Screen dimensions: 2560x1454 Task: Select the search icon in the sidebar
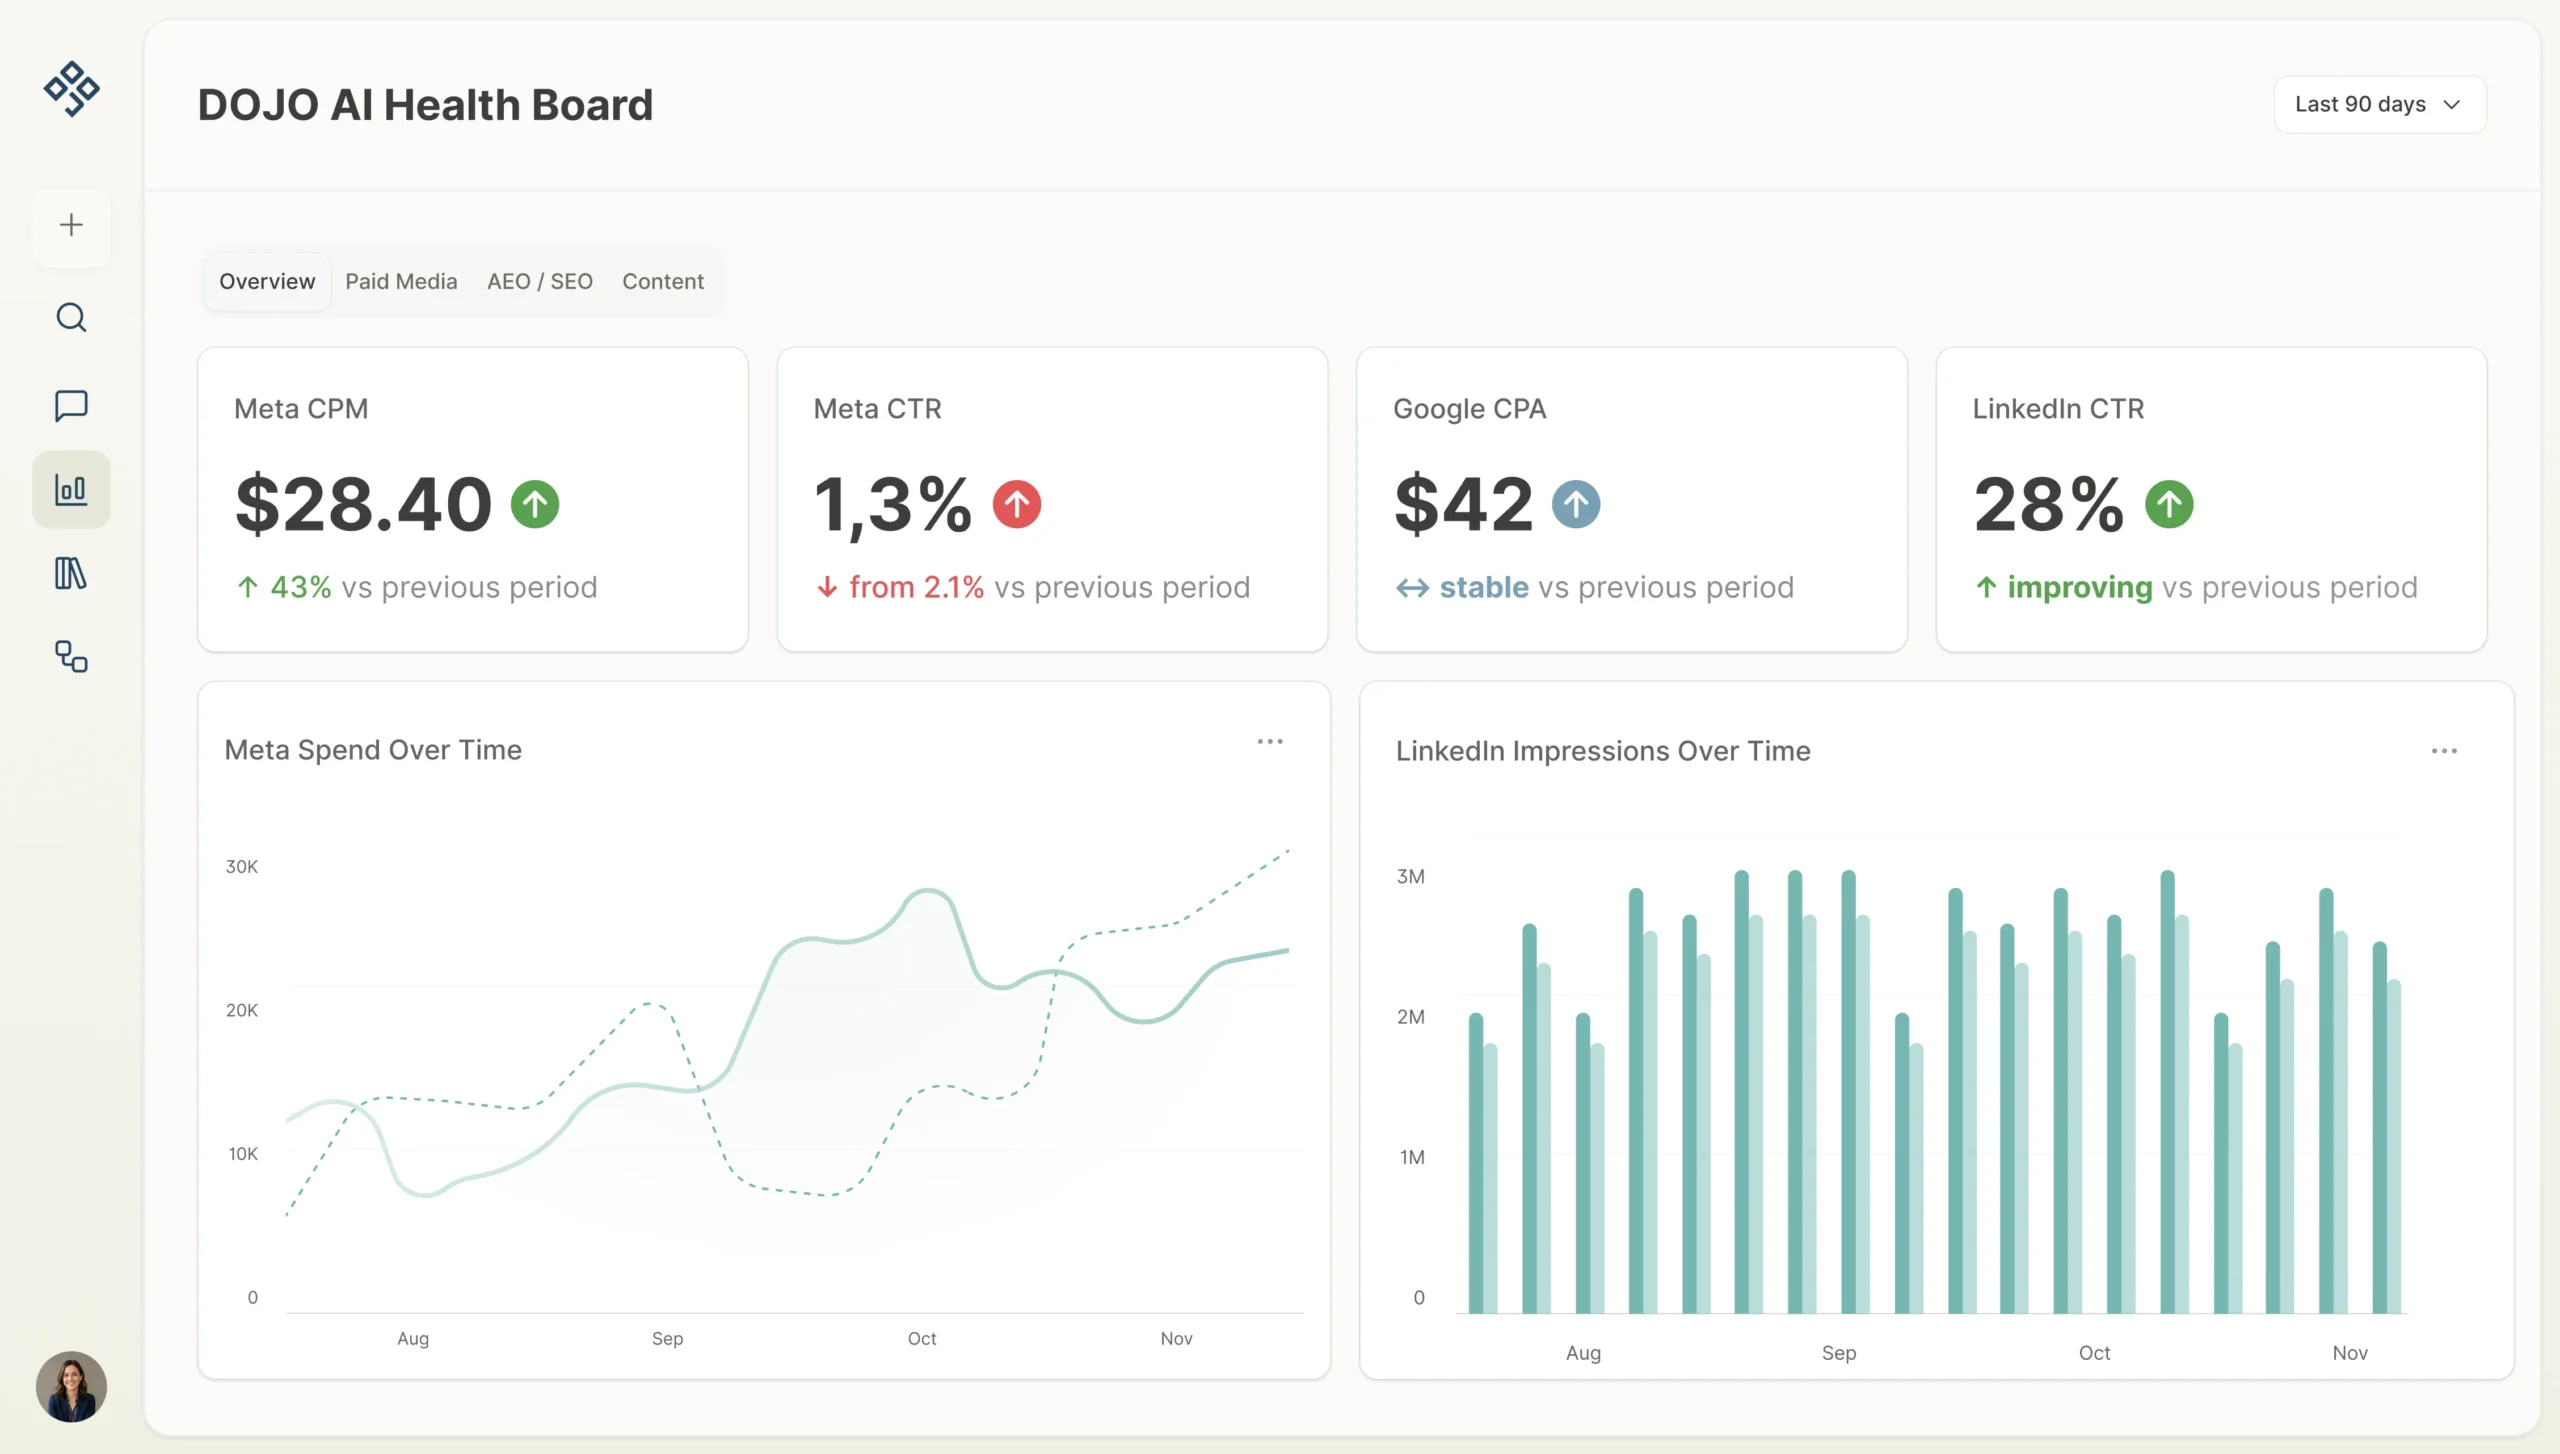click(70, 317)
